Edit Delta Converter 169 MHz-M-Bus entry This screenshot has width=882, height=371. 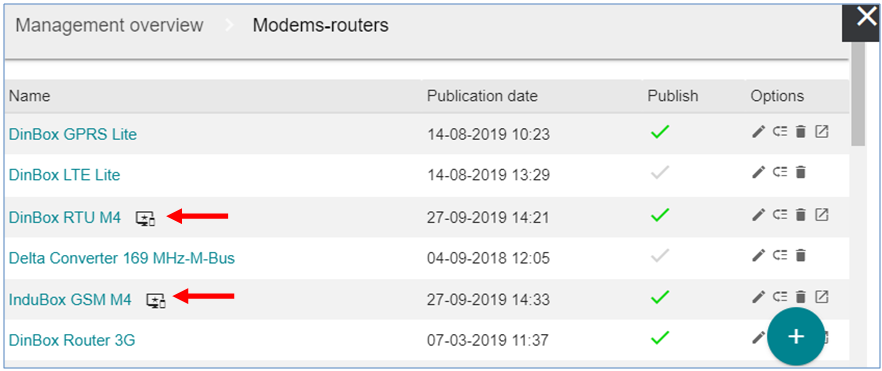tap(758, 255)
